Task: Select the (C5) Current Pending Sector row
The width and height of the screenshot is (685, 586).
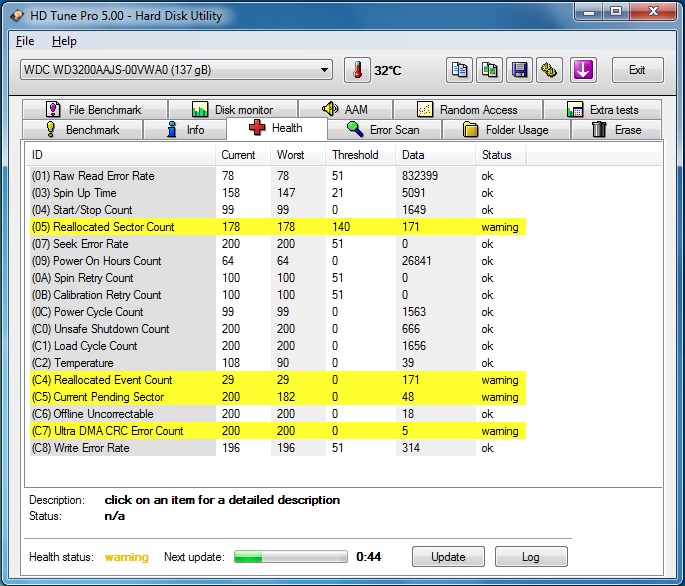Action: point(278,397)
